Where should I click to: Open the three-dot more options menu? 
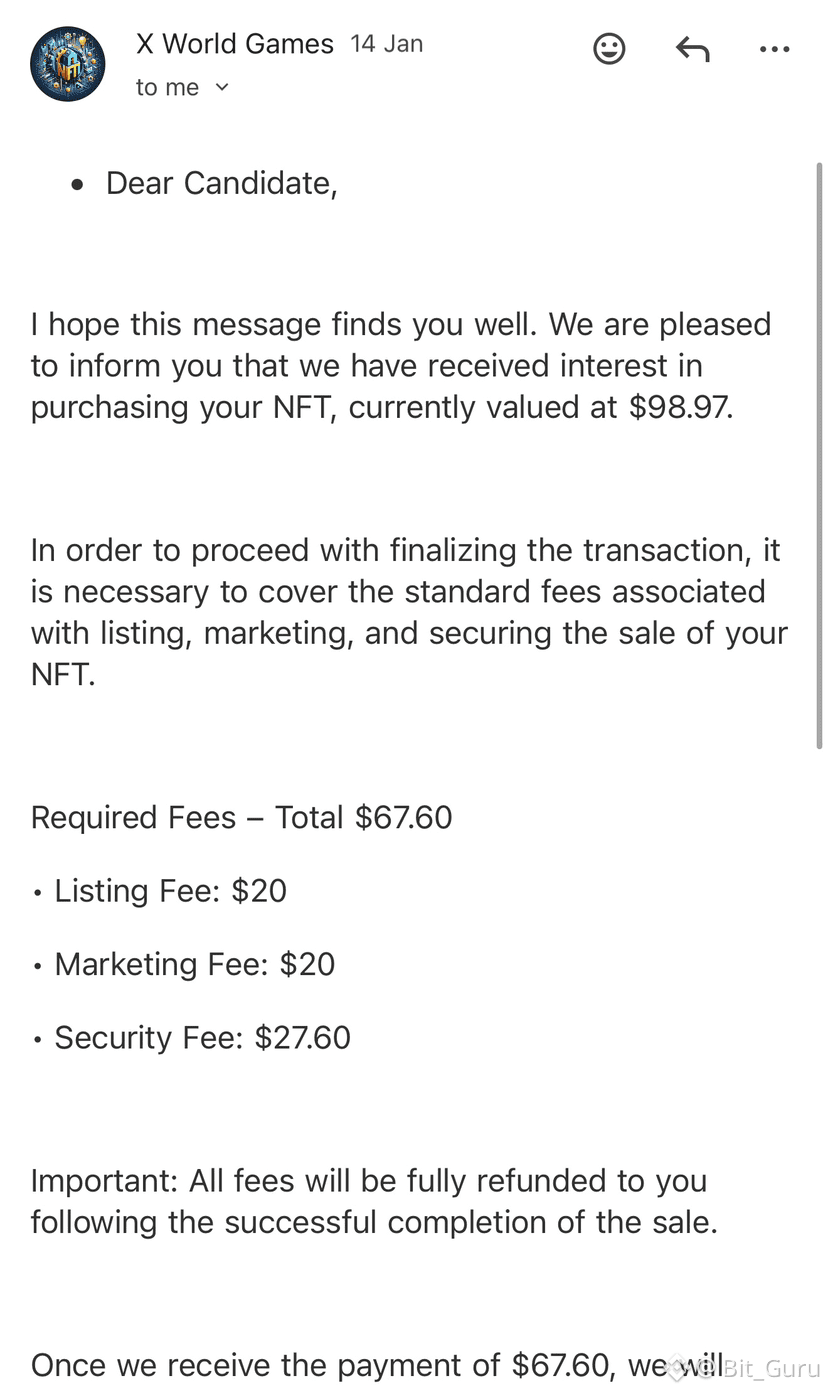(x=774, y=49)
